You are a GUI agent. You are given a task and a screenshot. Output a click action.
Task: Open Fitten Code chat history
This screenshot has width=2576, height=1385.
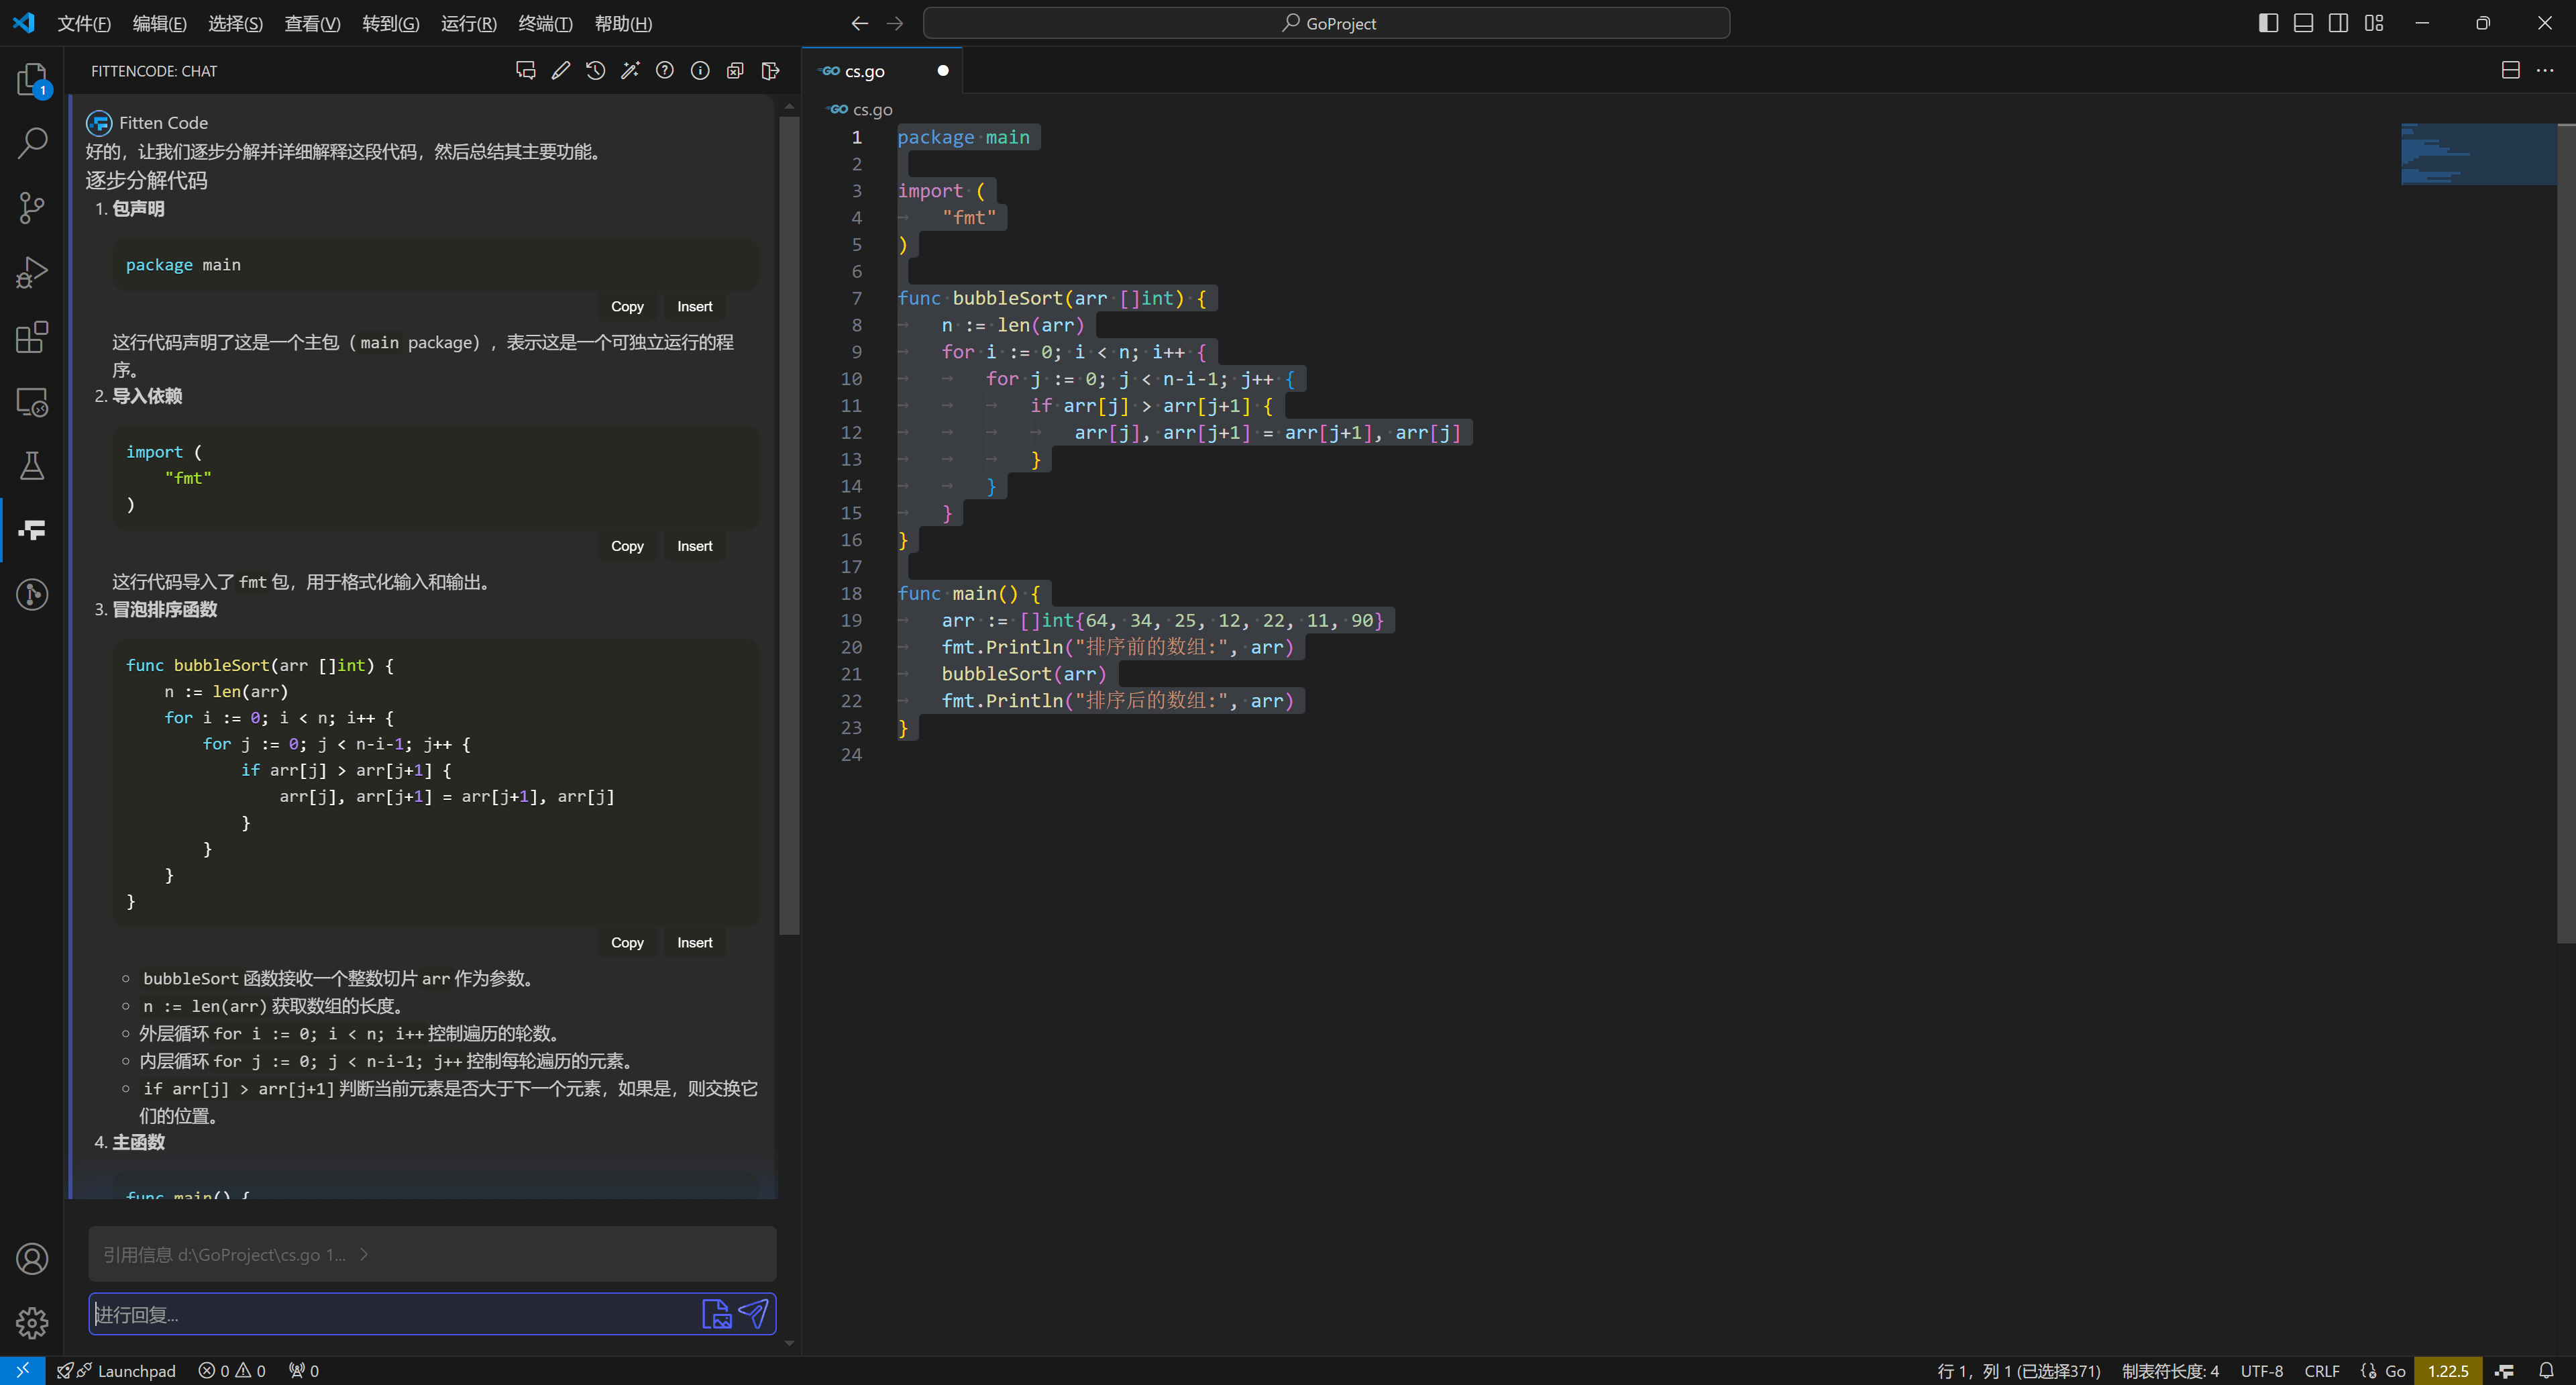[x=595, y=70]
